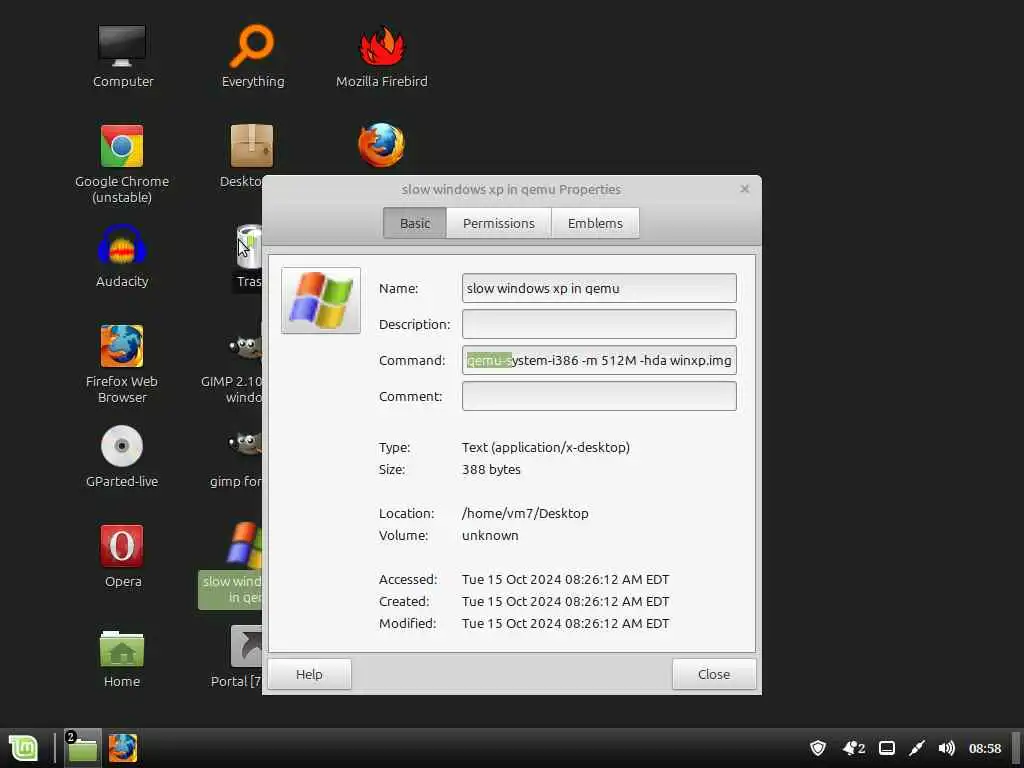
Task: Switch to the Permissions tab
Action: click(x=499, y=223)
